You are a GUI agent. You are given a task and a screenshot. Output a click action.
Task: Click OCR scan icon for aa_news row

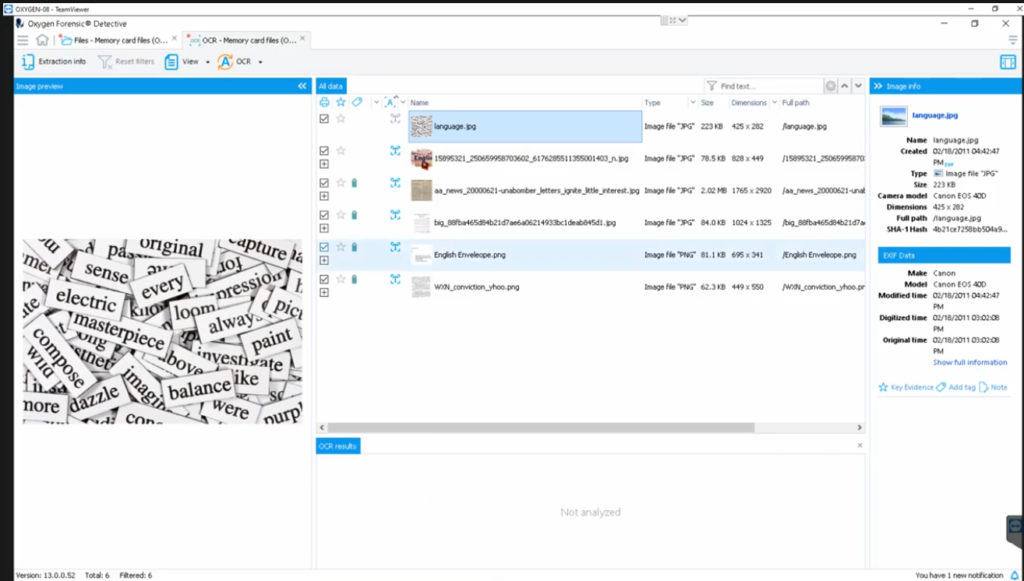click(395, 183)
